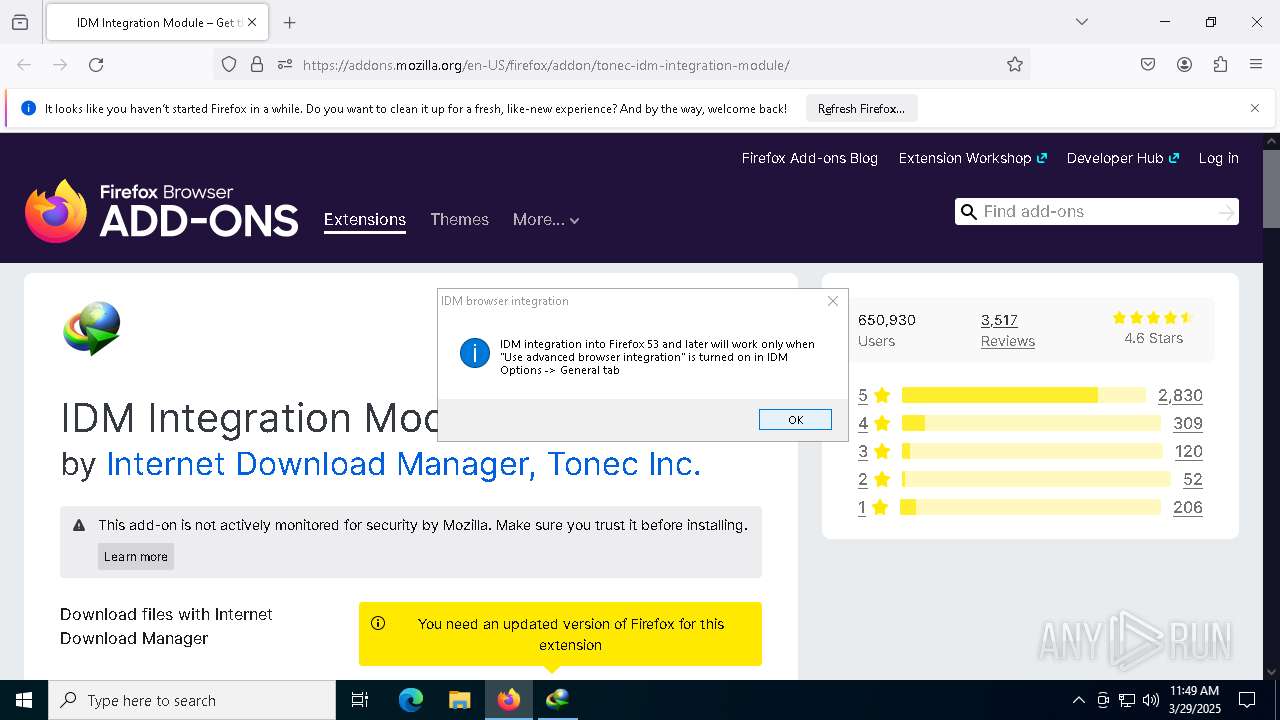This screenshot has width=1280, height=720.
Task: Open File Explorer from taskbar
Action: pos(460,700)
